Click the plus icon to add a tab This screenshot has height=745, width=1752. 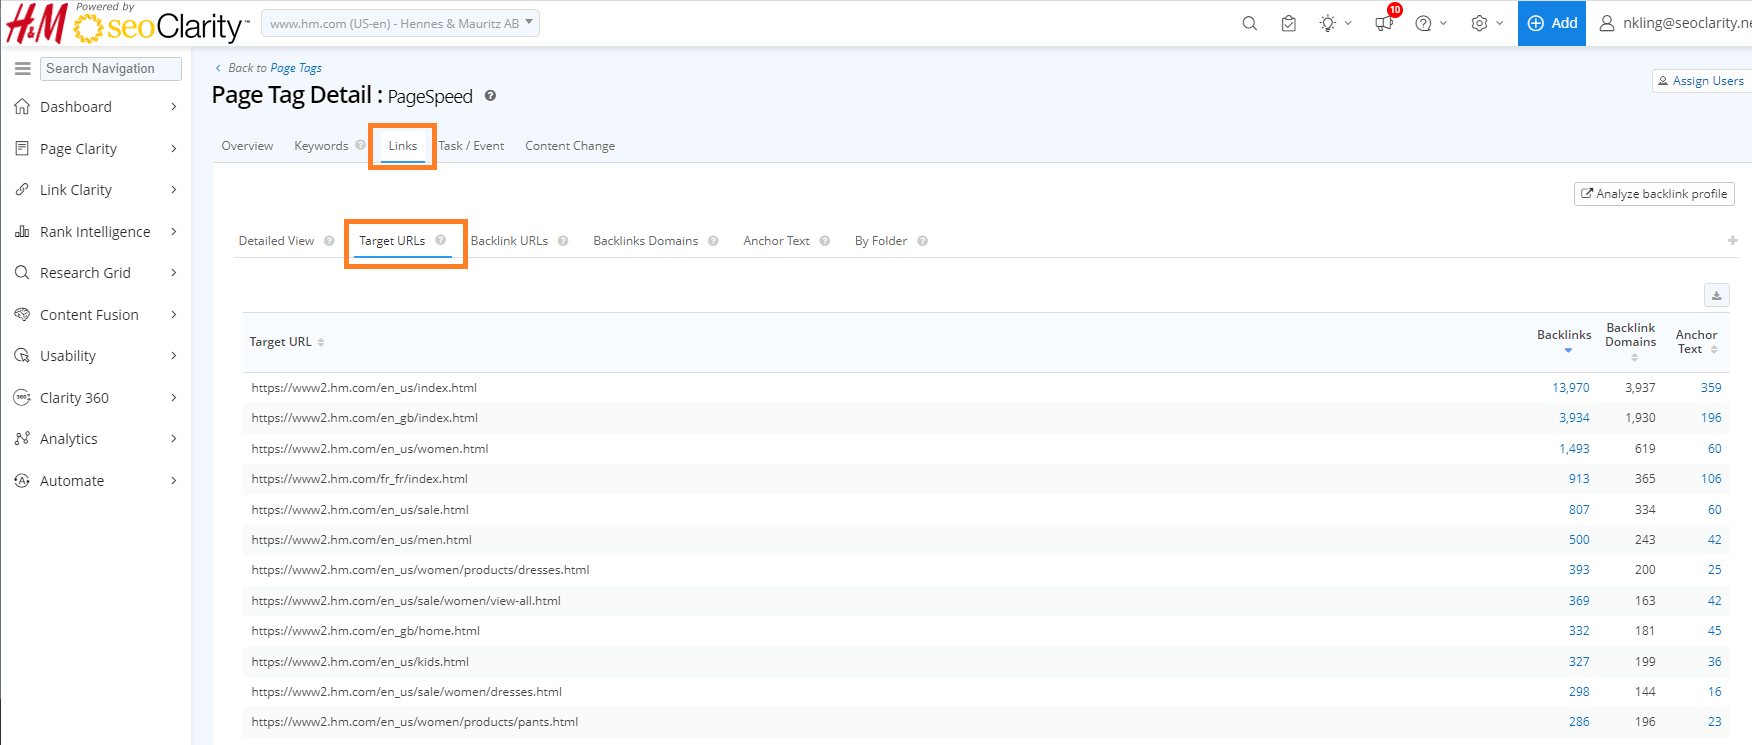coord(1732,240)
